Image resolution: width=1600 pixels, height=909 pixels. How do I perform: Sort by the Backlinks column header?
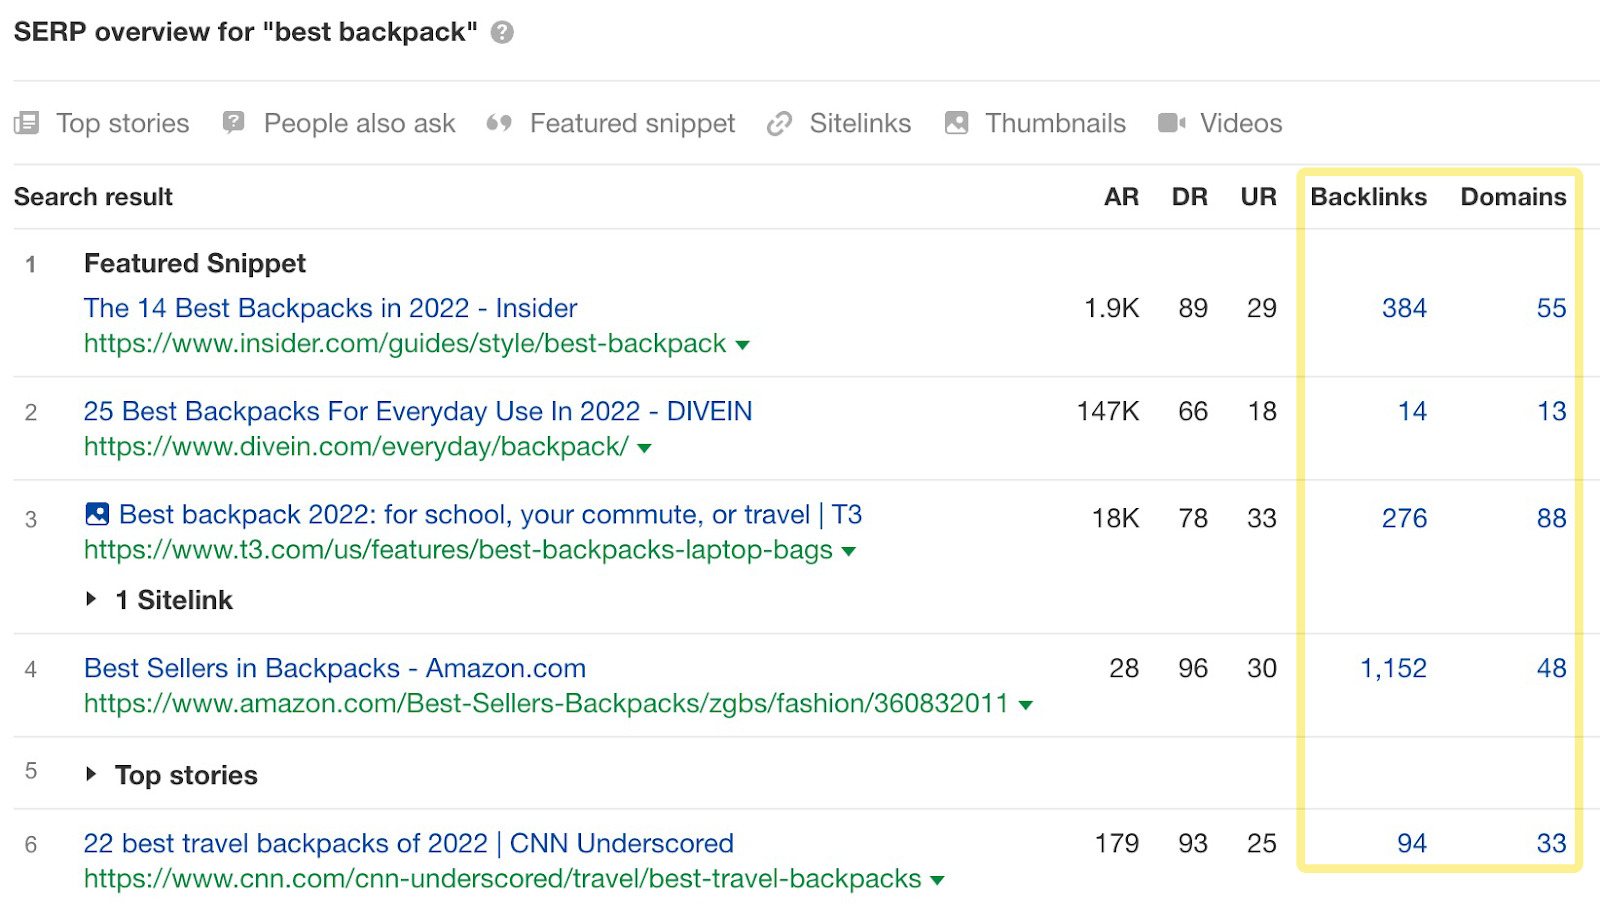[1368, 197]
